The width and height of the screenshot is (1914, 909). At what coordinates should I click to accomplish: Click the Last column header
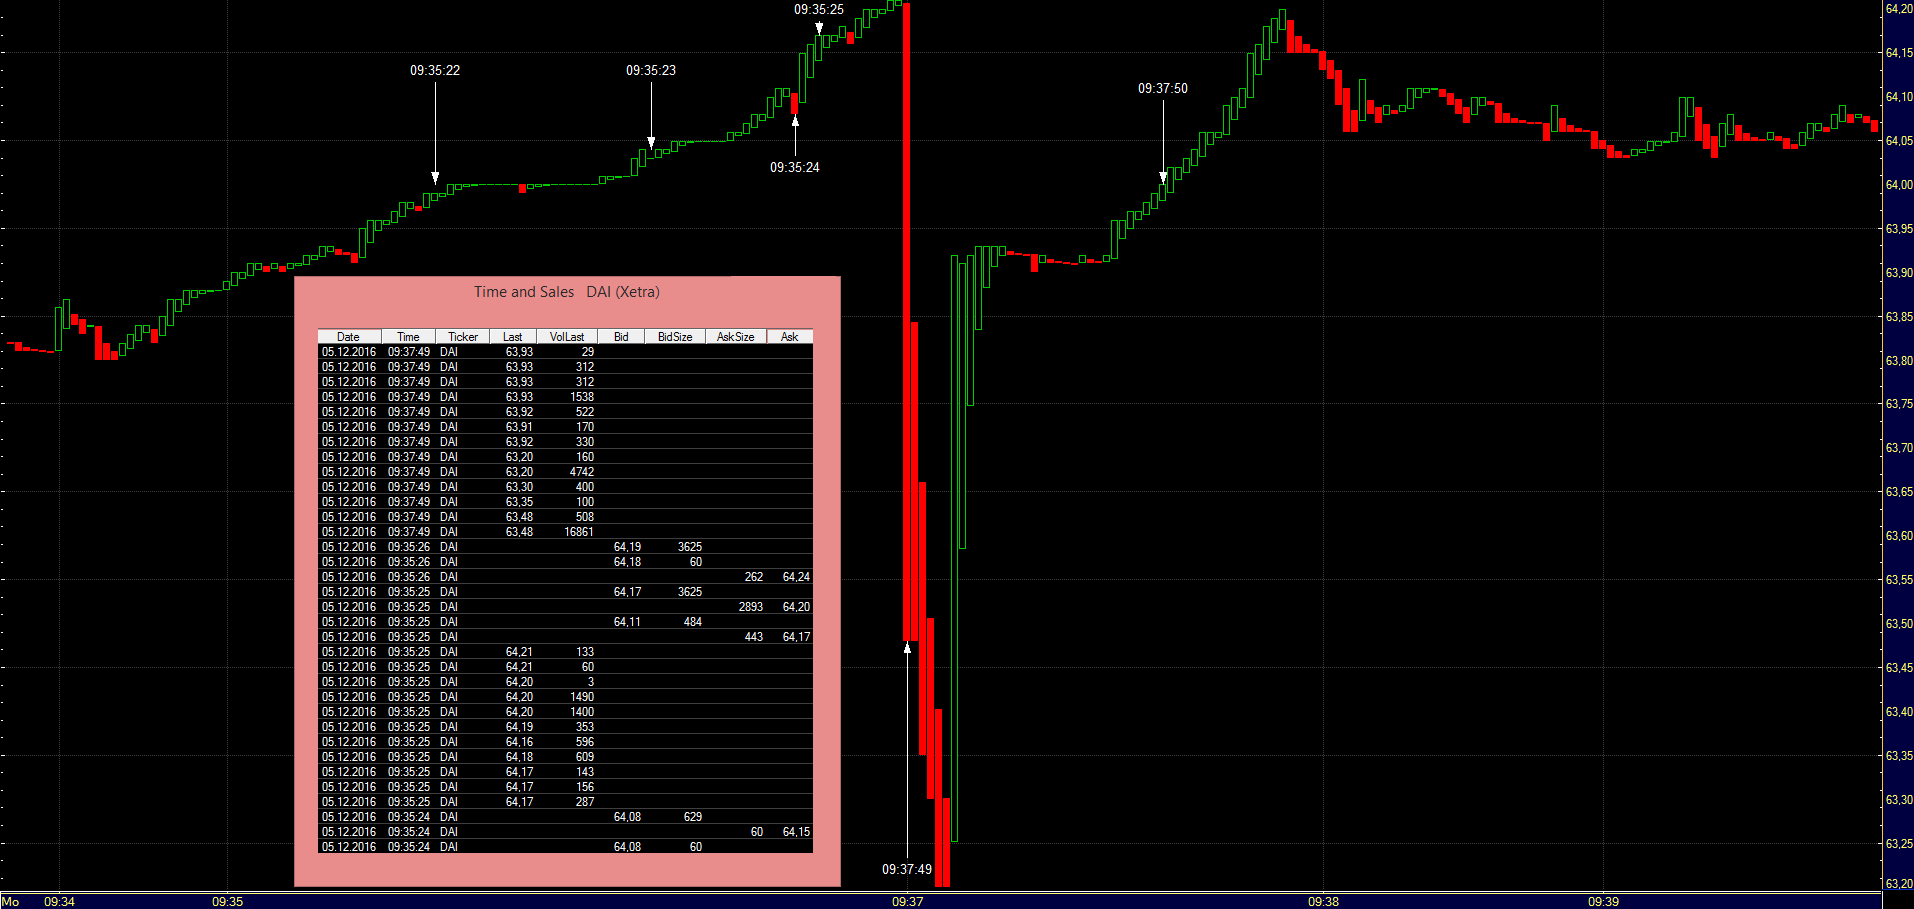tap(512, 337)
